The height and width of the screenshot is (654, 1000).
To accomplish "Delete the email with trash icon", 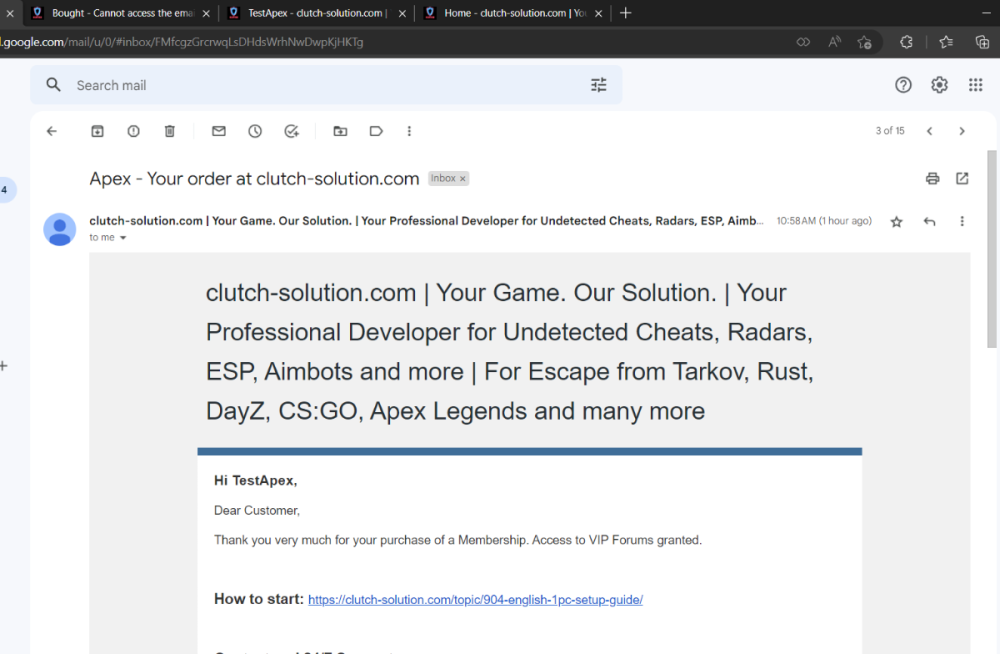I will [170, 131].
